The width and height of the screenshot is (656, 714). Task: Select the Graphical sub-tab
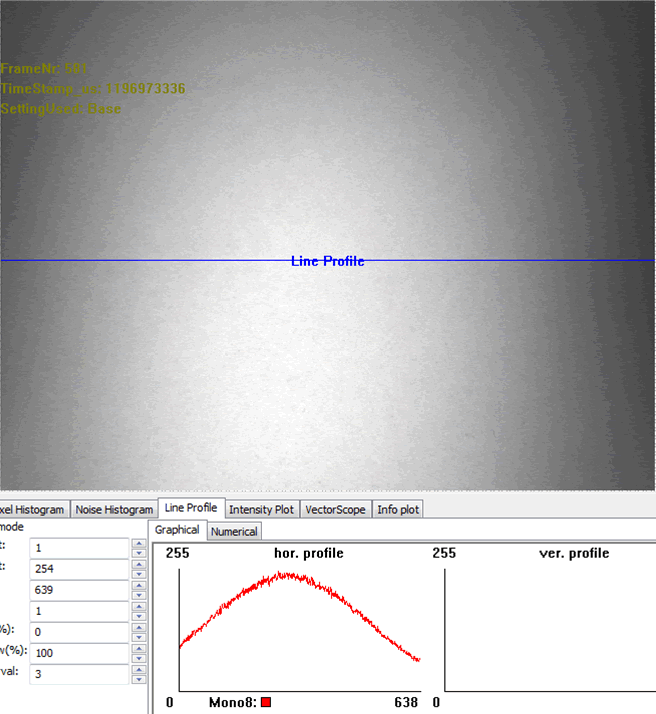point(177,530)
